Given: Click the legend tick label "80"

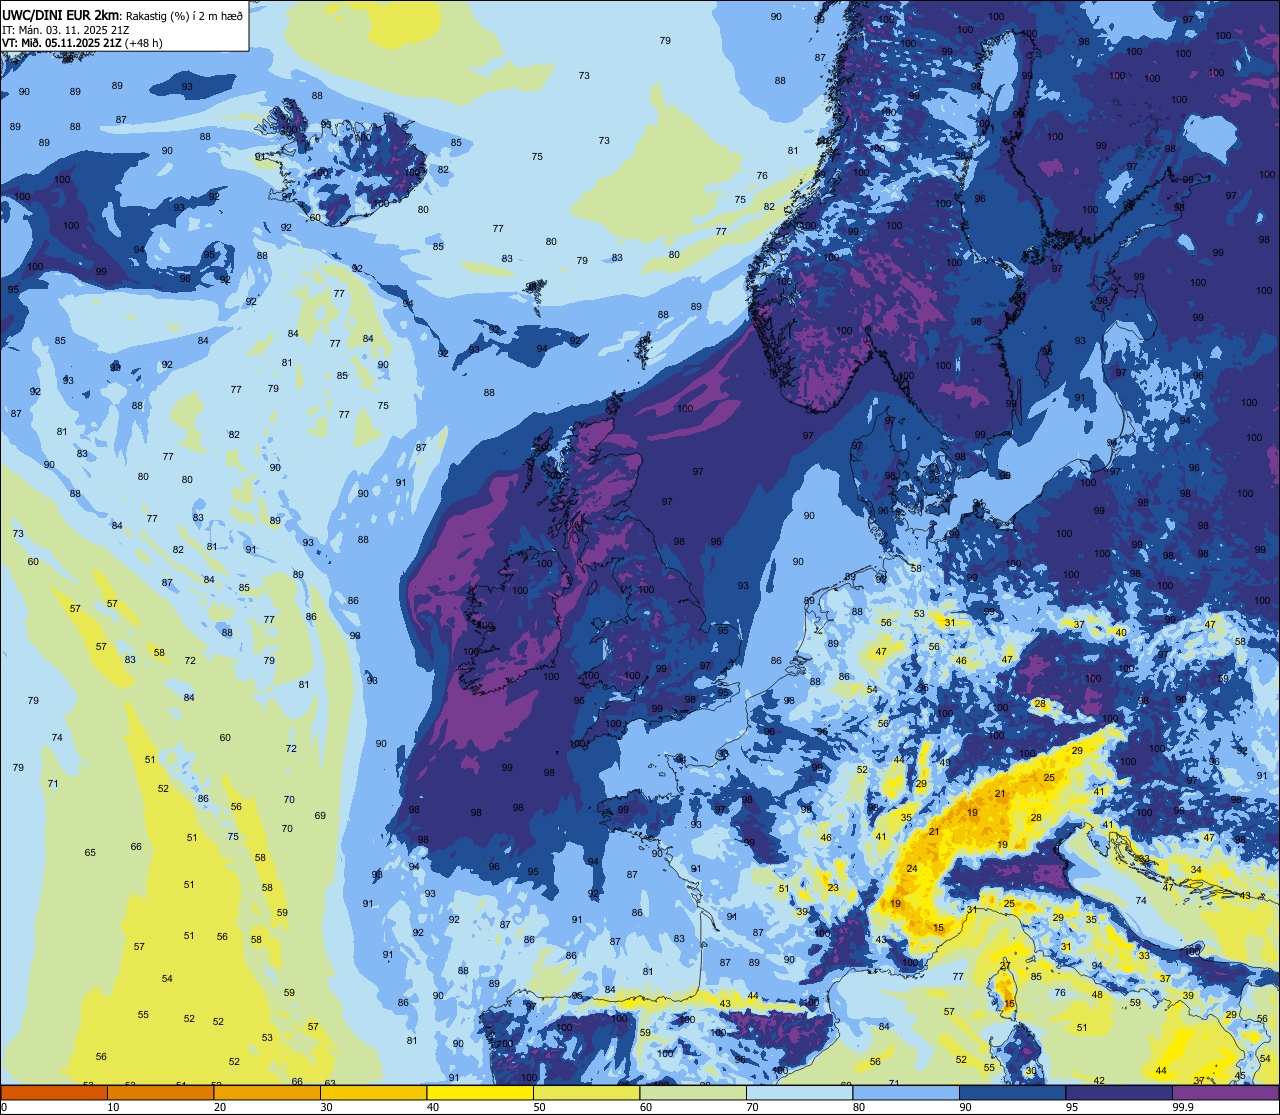Looking at the screenshot, I should point(859,1107).
